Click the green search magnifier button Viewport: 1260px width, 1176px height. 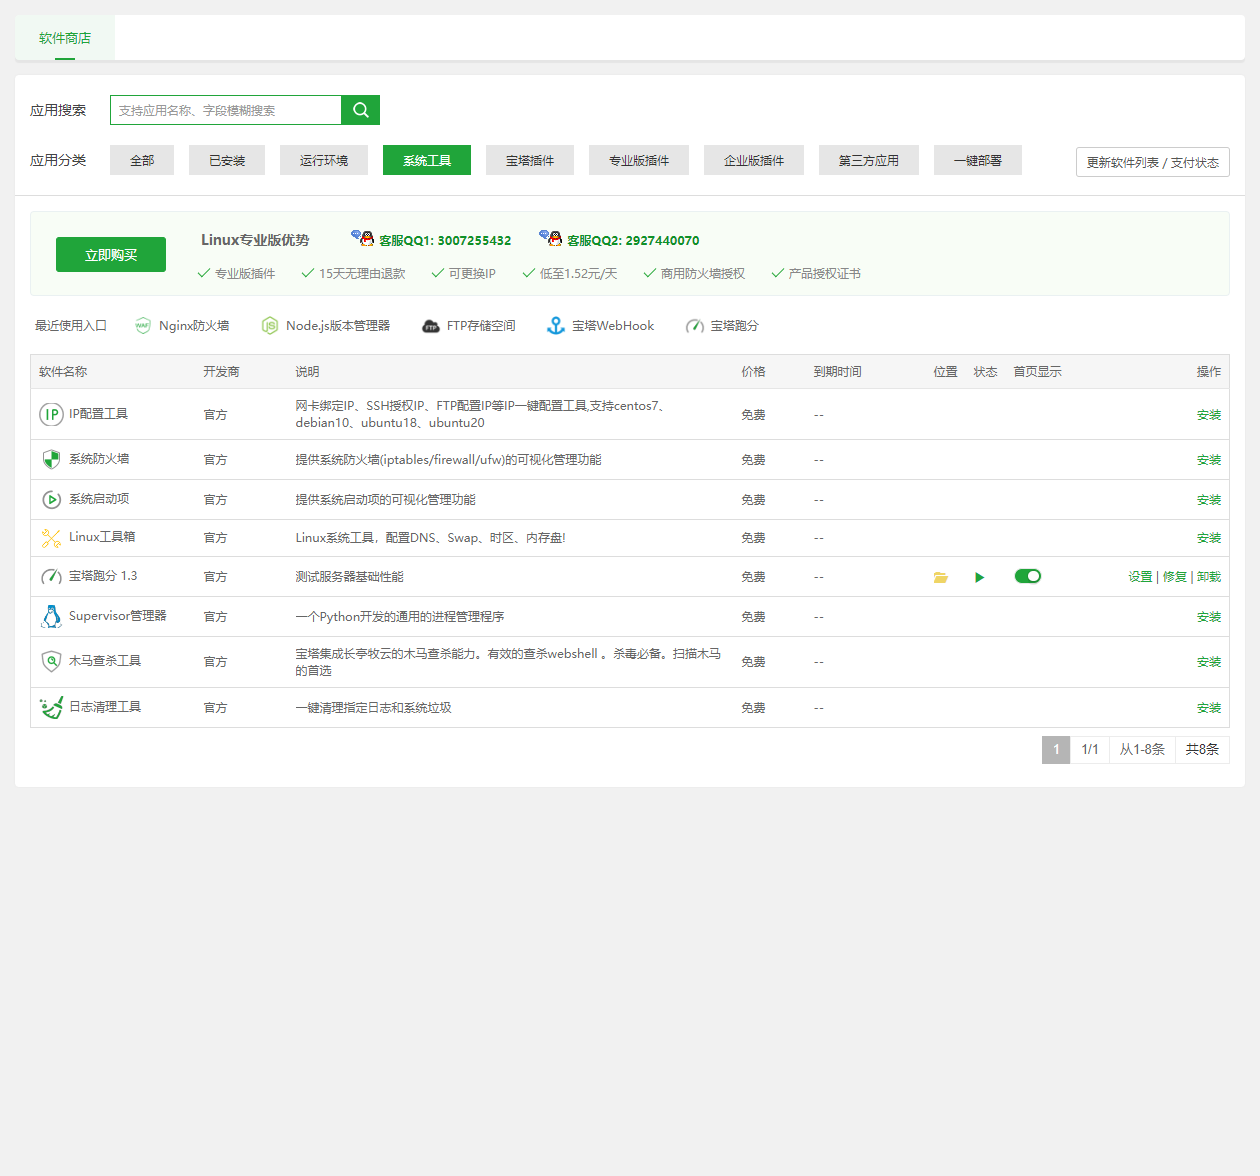[360, 110]
